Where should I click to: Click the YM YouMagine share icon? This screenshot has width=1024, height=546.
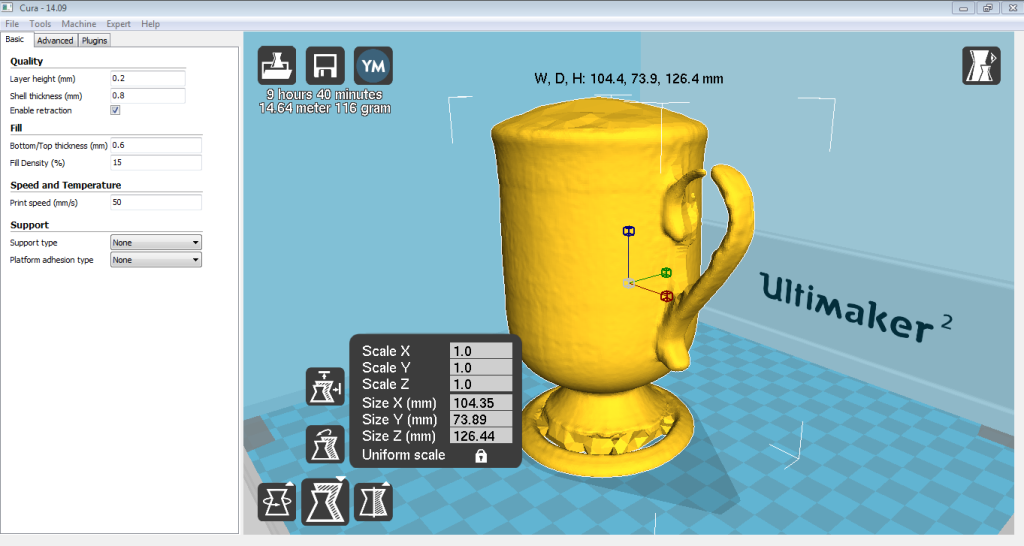click(x=374, y=65)
